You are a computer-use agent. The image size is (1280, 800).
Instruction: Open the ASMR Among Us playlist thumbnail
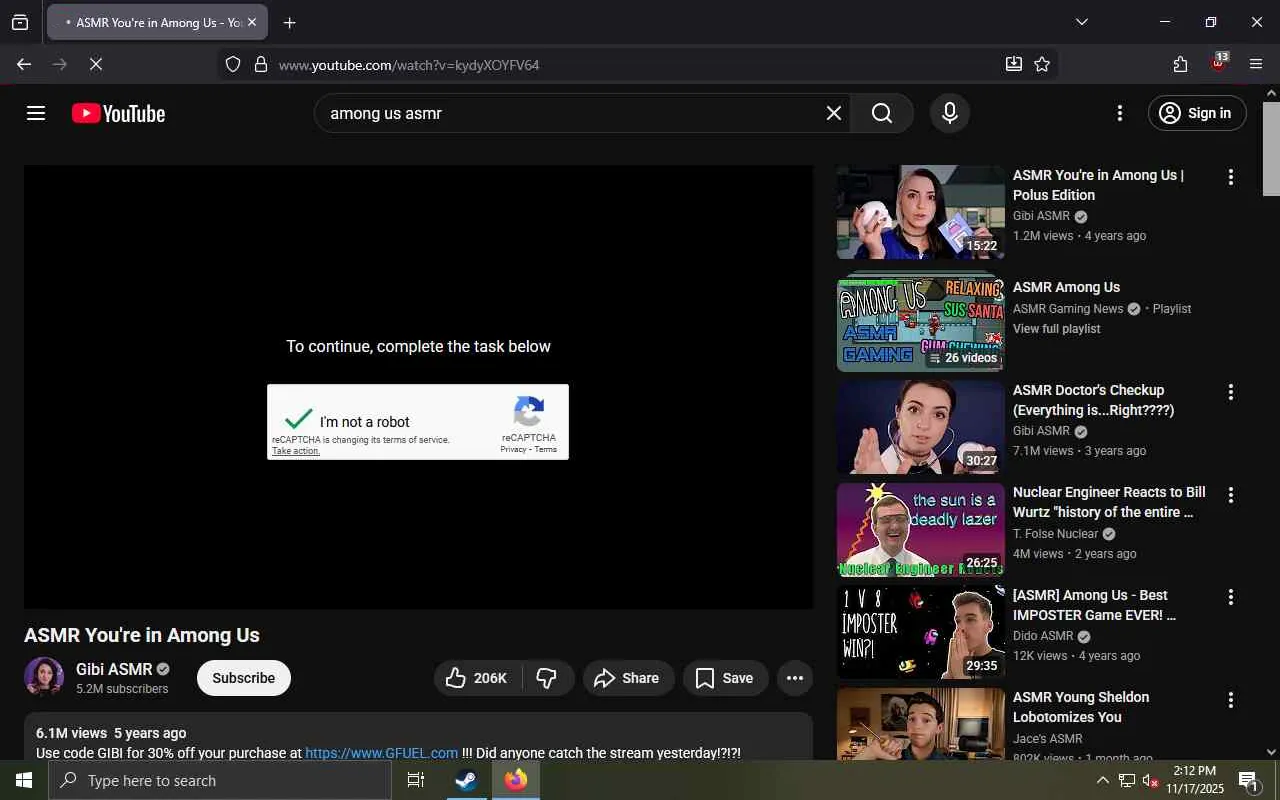tap(921, 322)
